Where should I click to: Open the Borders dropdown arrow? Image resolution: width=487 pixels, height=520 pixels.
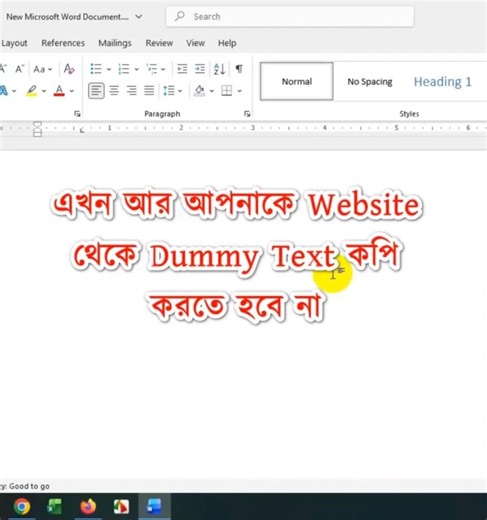tap(239, 91)
